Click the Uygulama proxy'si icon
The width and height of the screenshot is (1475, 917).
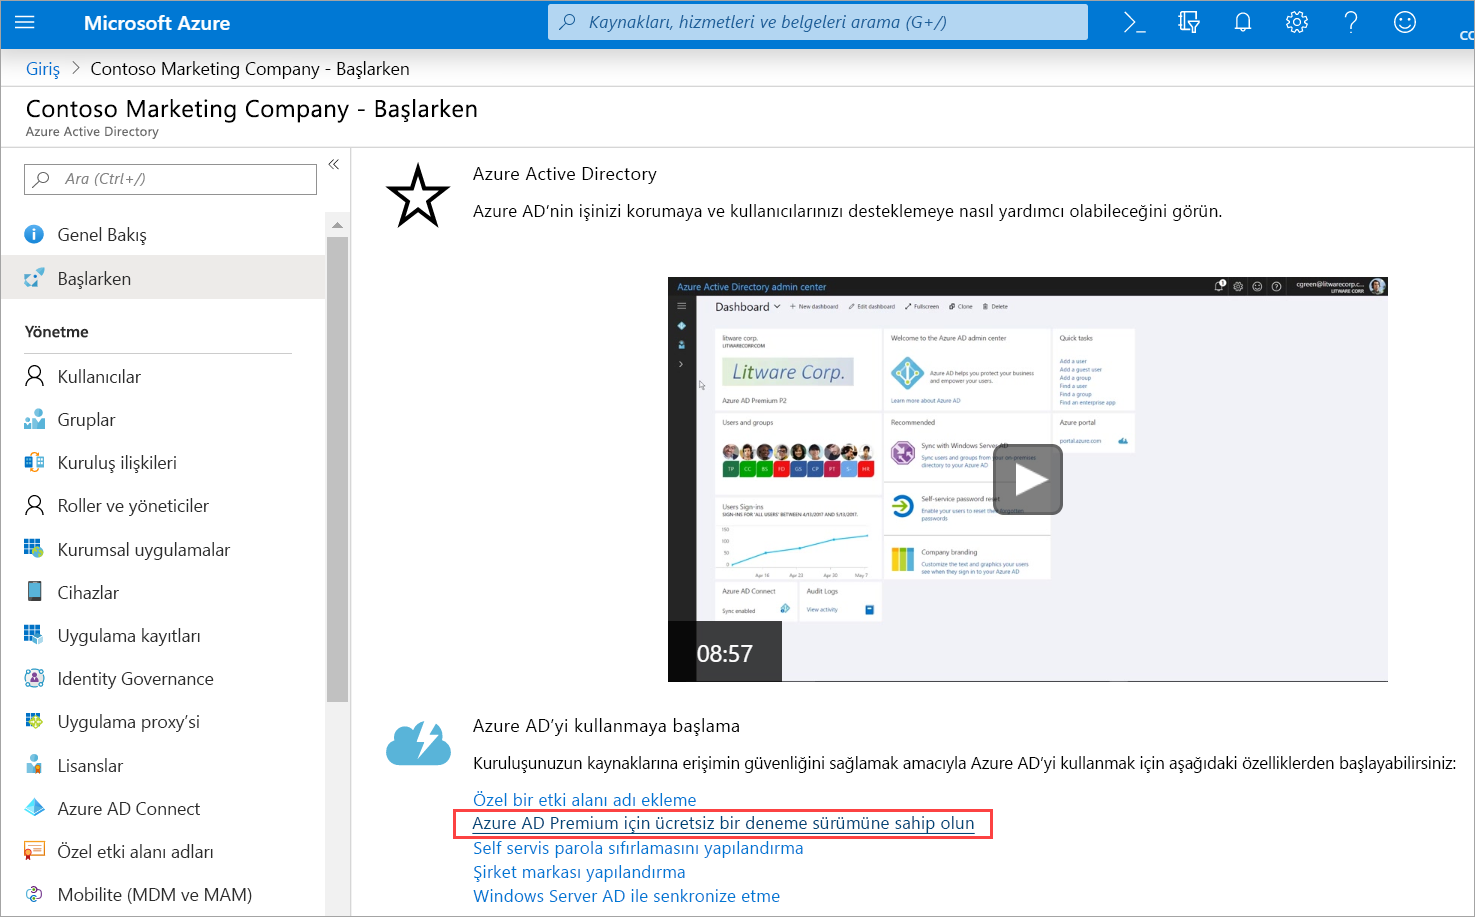coord(34,721)
